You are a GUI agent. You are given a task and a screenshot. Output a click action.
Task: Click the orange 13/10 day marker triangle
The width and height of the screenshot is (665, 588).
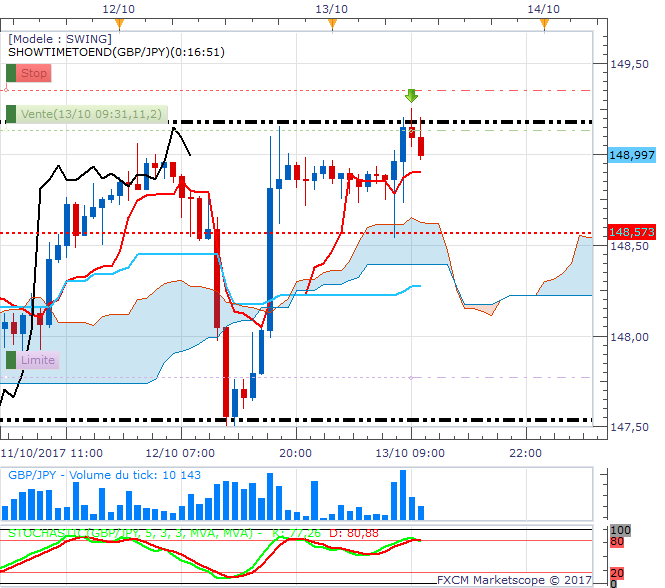click(x=332, y=24)
